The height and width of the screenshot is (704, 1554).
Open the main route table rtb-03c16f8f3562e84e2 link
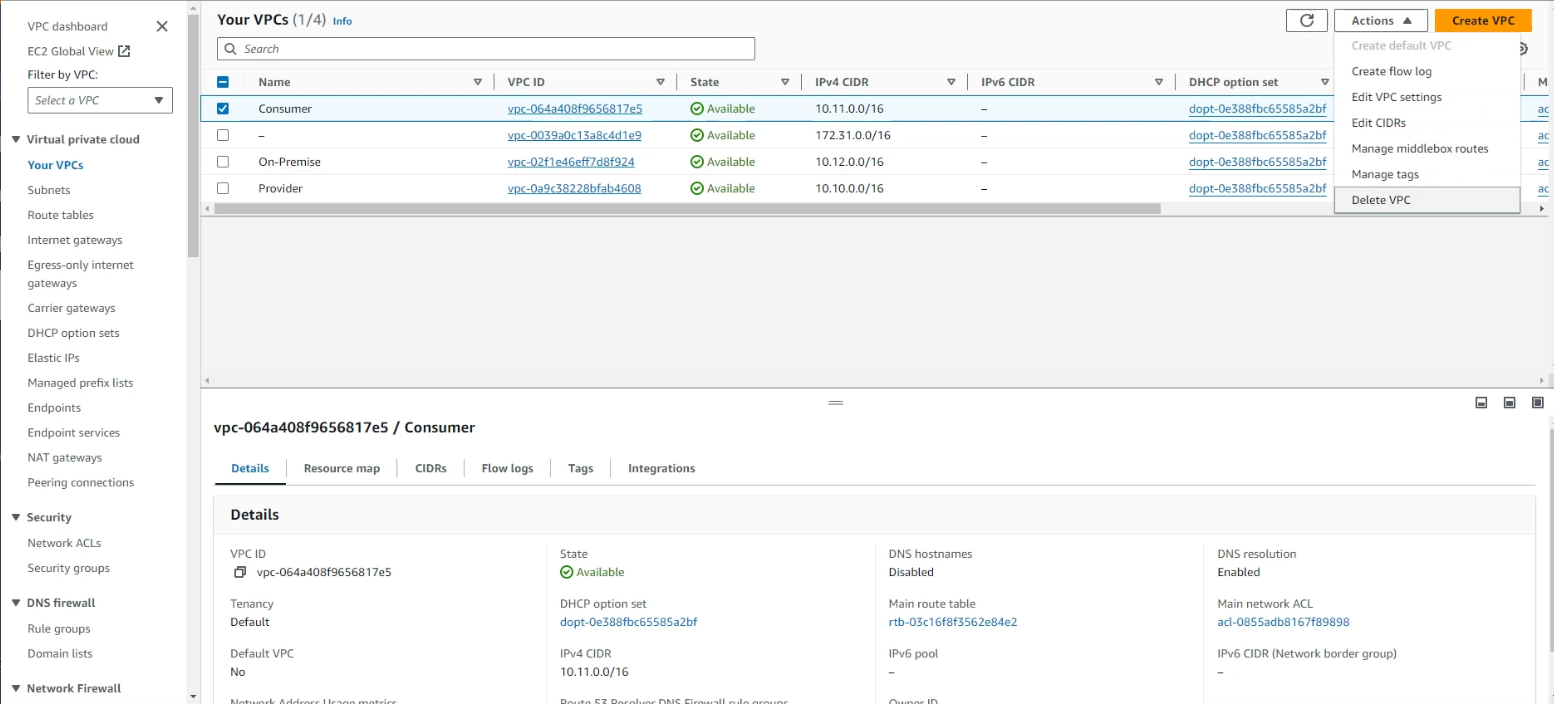pos(952,622)
